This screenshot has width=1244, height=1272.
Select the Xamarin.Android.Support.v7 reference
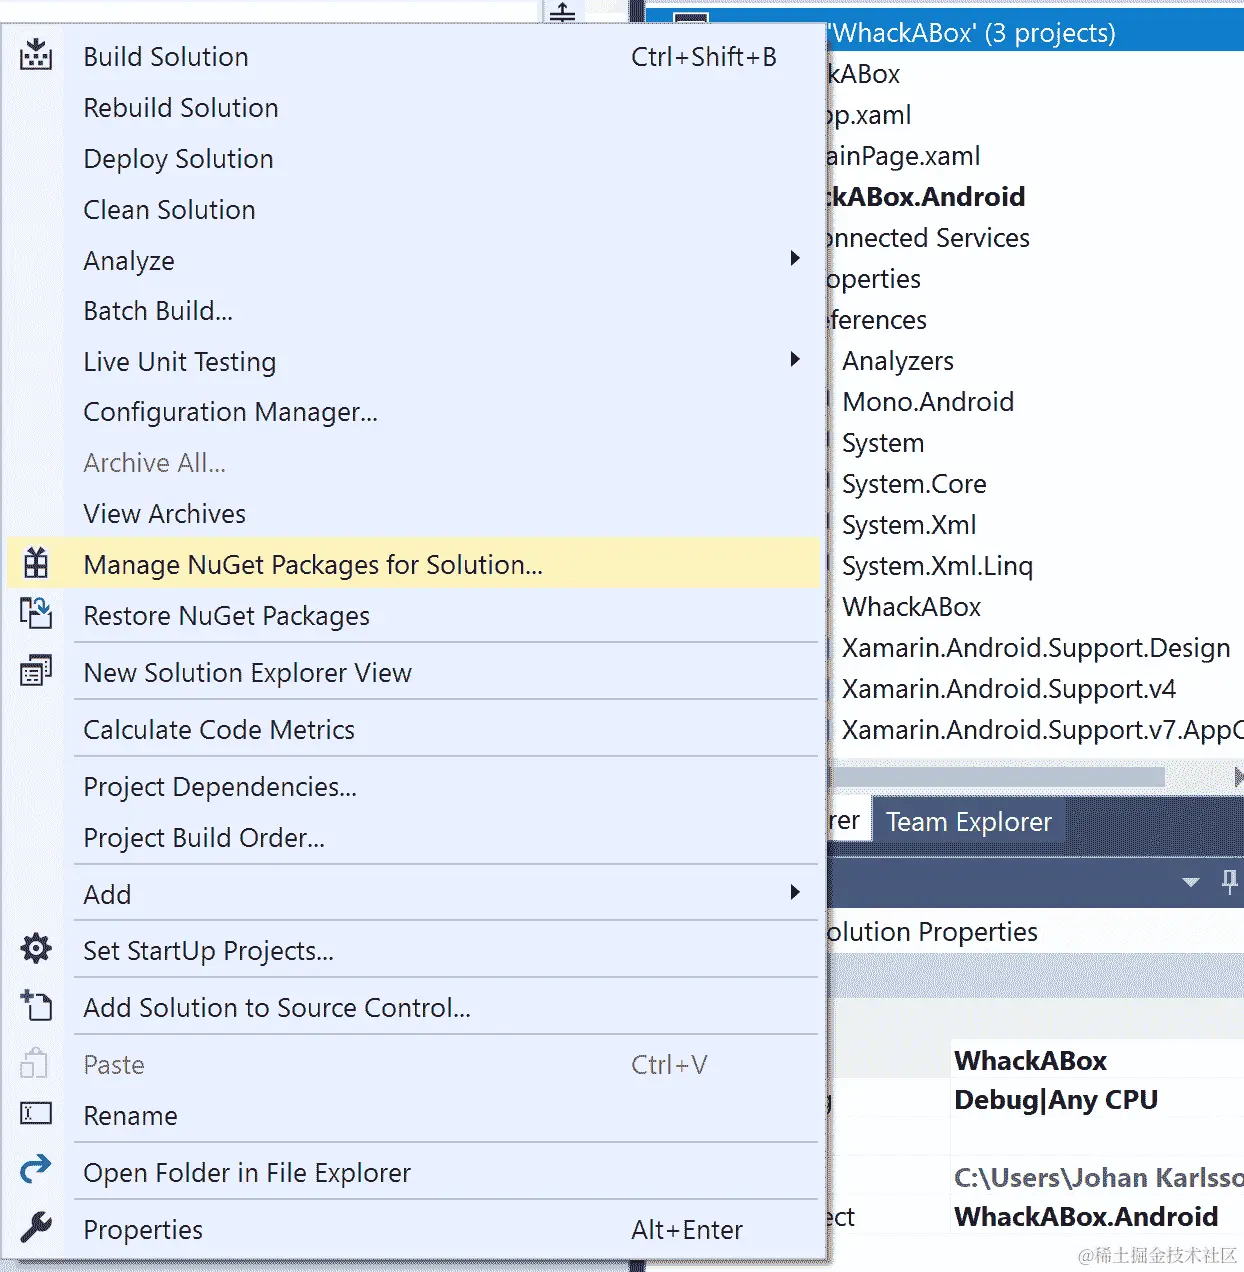point(1042,730)
